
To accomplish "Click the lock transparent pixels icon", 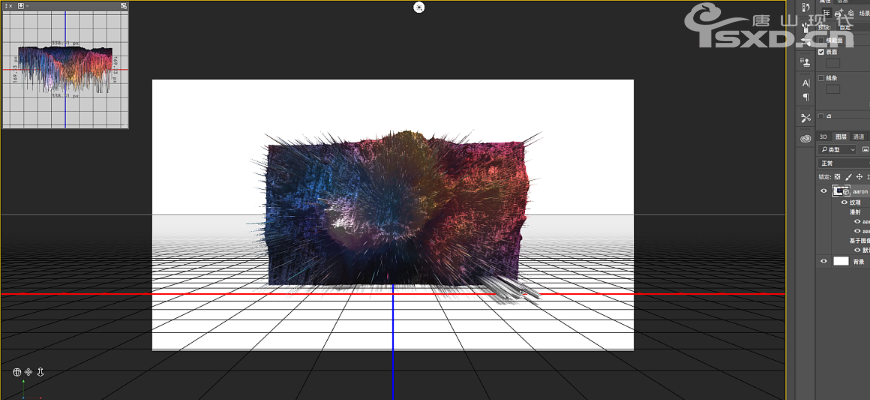I will click(x=838, y=176).
